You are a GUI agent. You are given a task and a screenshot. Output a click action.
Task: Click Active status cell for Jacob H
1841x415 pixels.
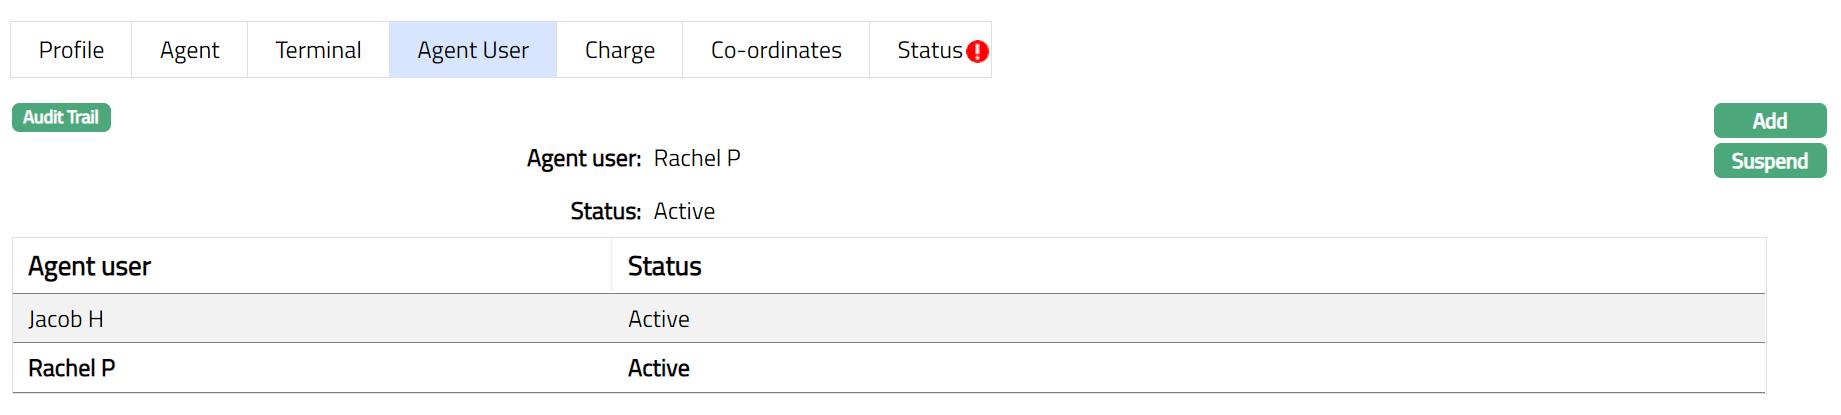[x=659, y=319]
